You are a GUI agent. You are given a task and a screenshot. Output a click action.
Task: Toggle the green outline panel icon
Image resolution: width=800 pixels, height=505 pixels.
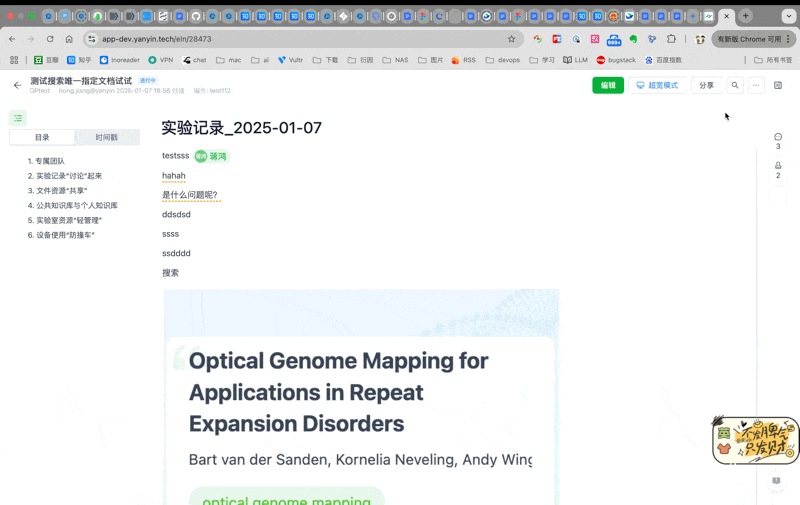[x=18, y=118]
